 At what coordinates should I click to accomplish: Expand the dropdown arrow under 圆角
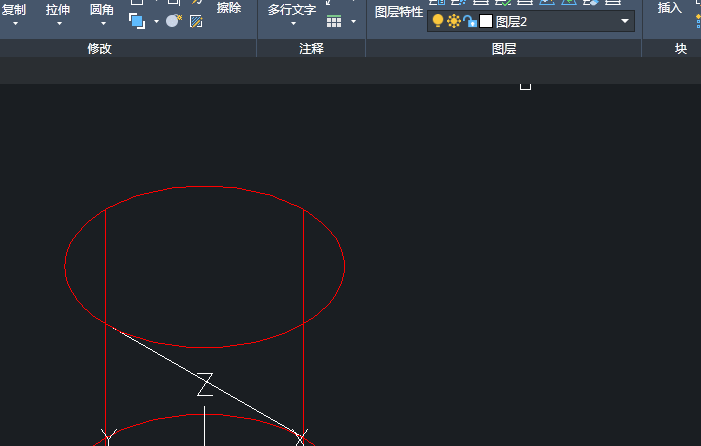[103, 23]
